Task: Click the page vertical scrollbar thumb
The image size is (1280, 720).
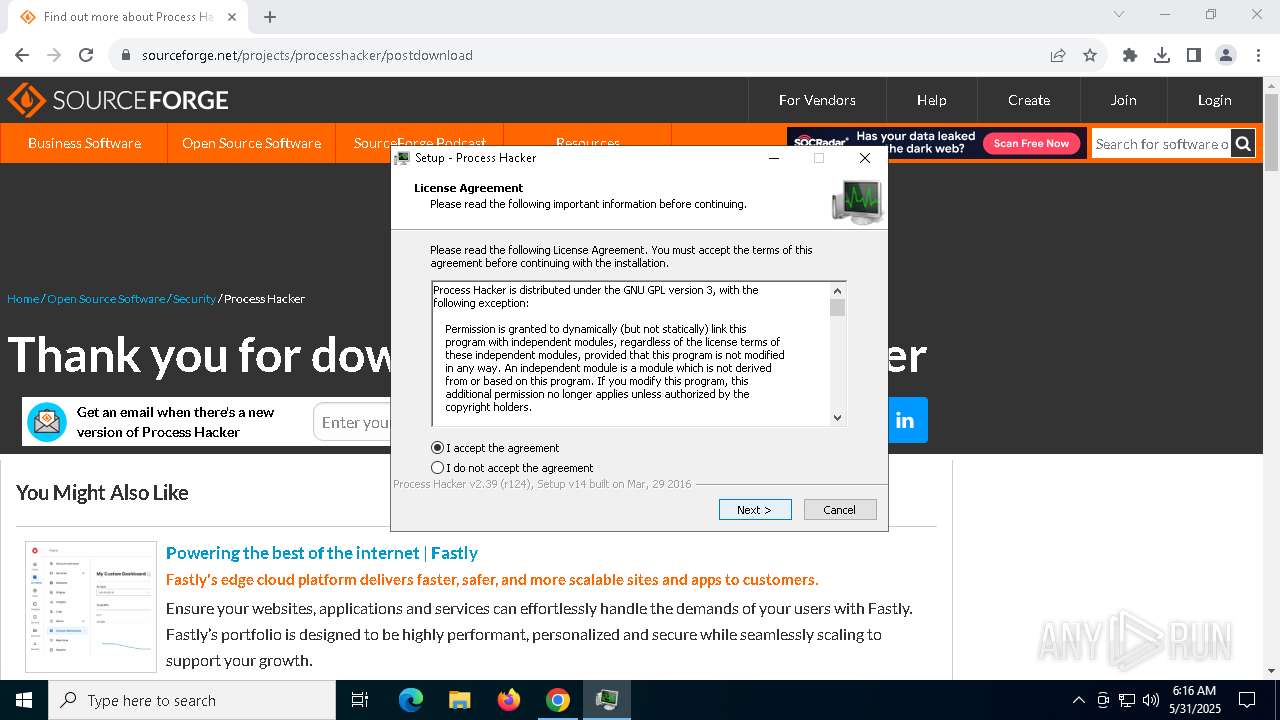Action: coord(1271,132)
